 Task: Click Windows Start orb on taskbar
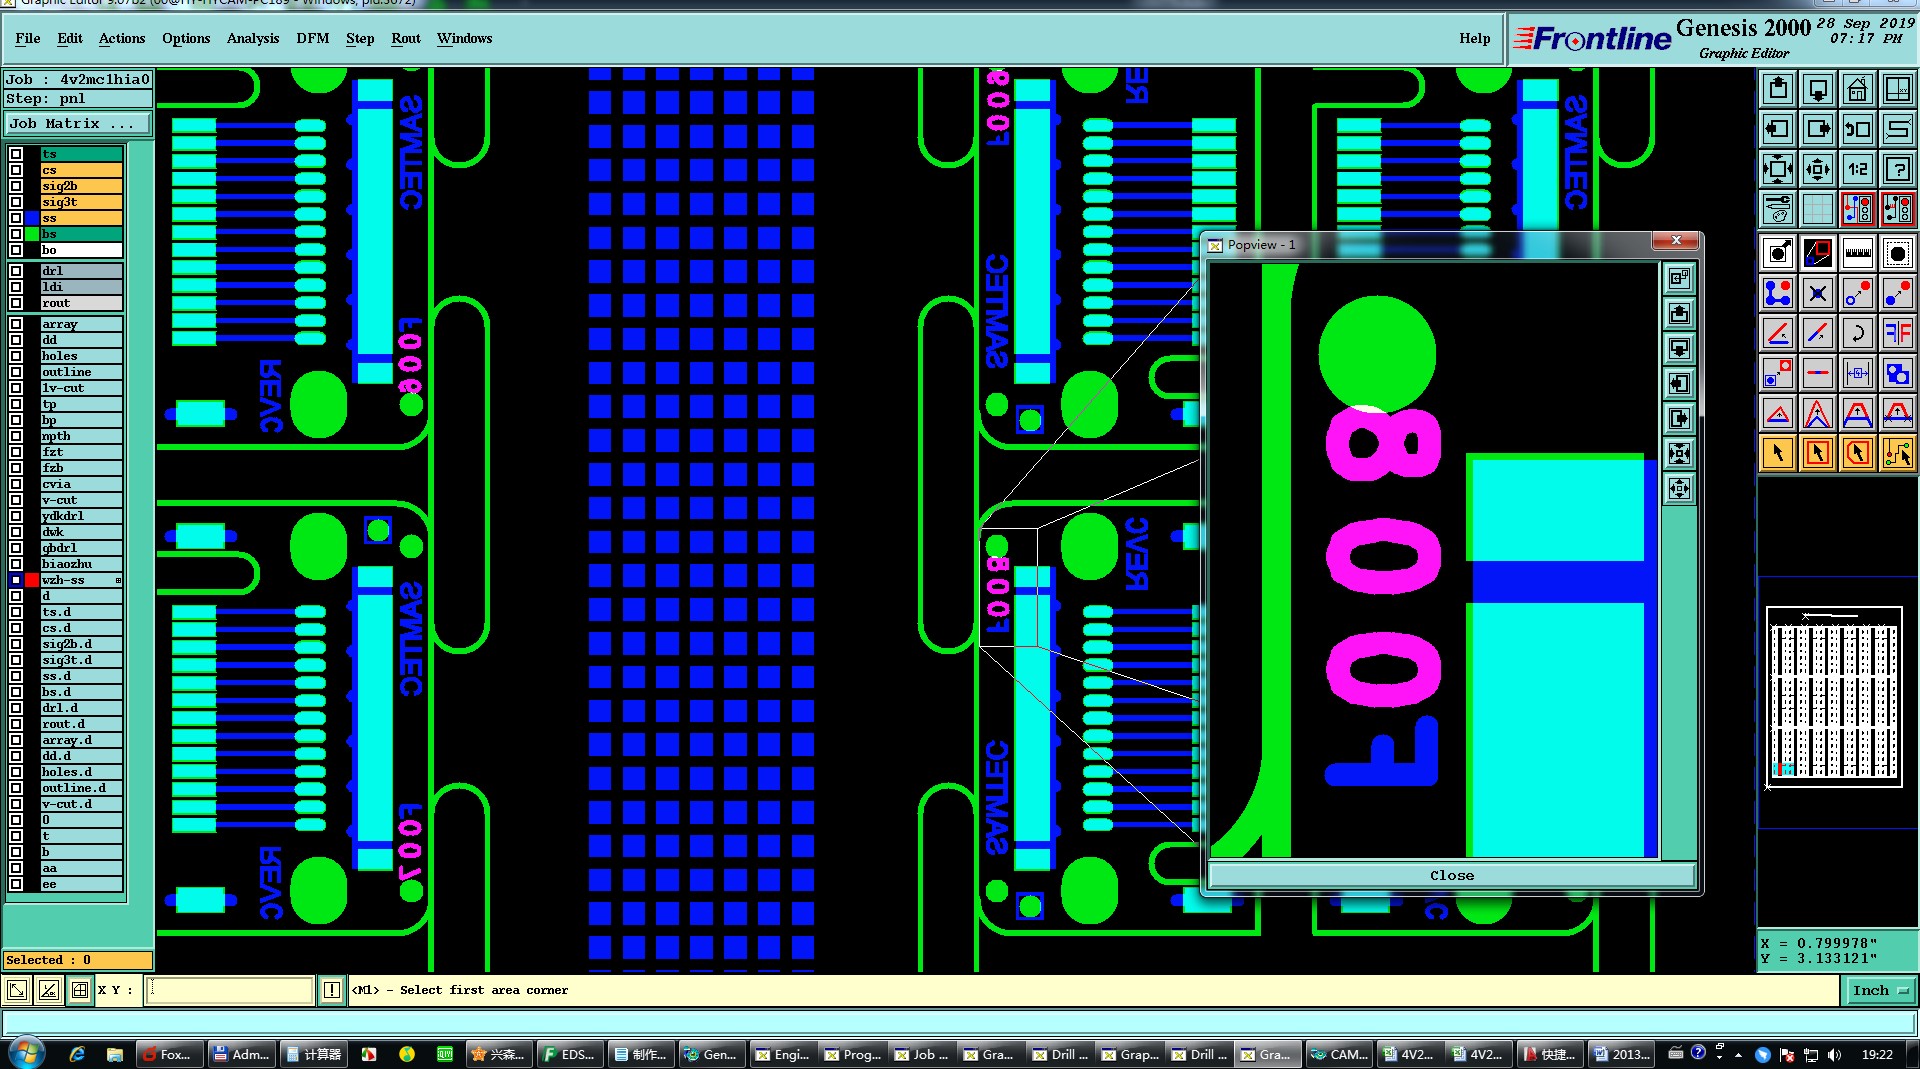point(25,1053)
